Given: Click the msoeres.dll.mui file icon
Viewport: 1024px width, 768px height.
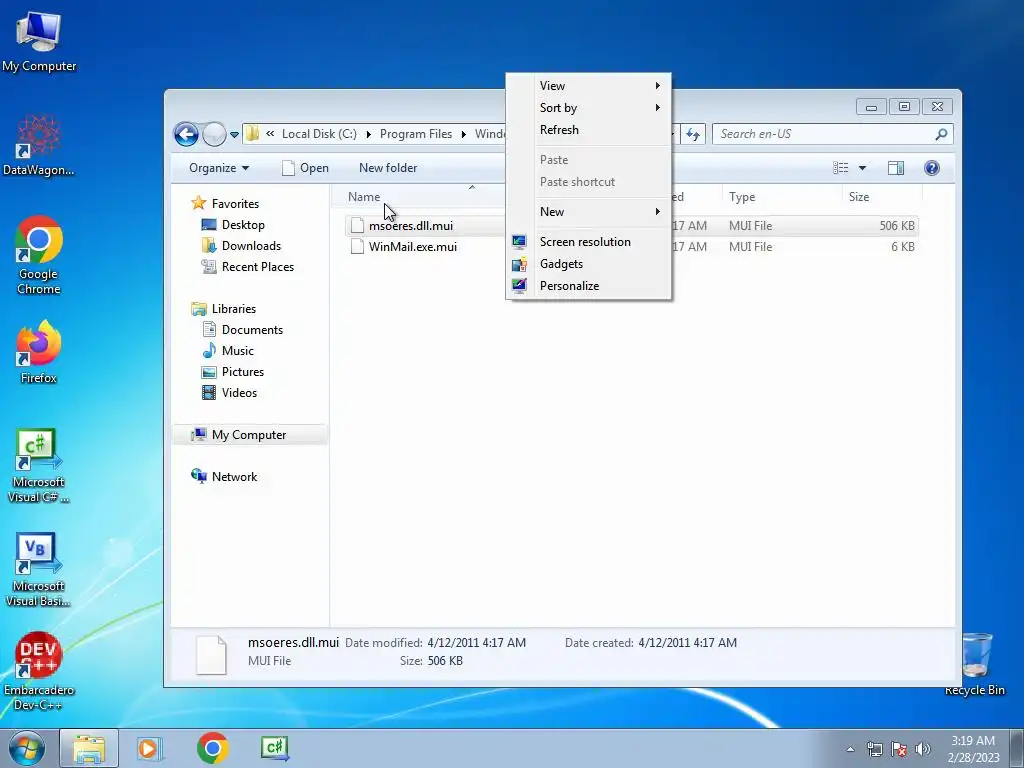Looking at the screenshot, I should click(x=357, y=226).
